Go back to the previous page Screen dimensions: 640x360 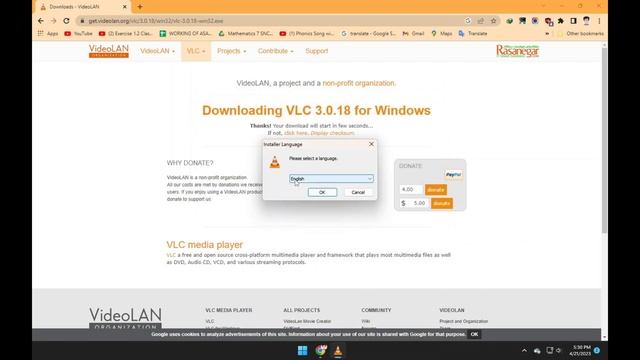click(40, 21)
